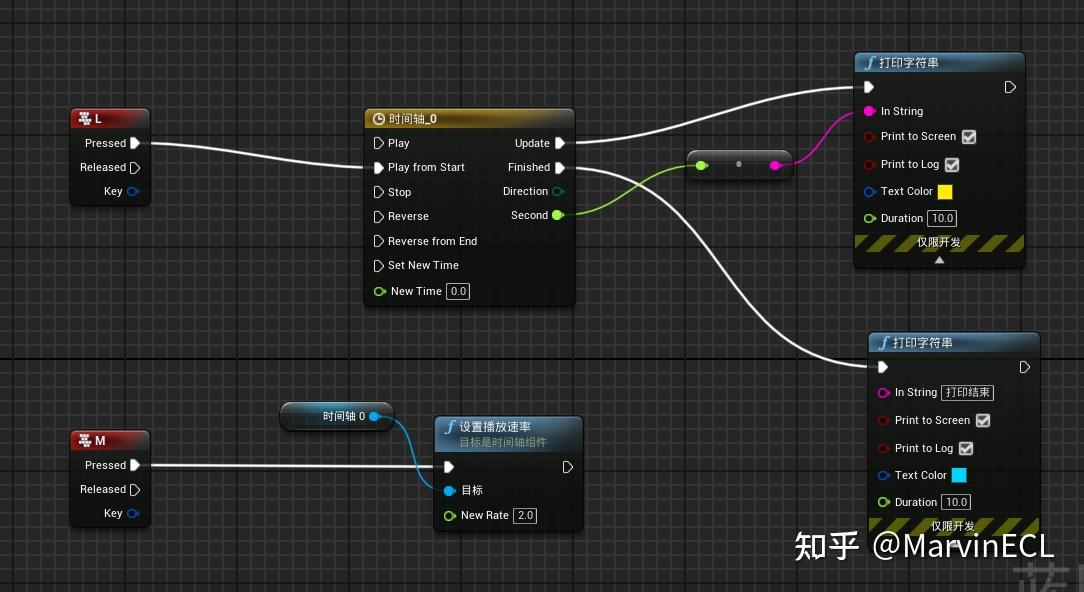Toggle Print to Screen on bottom 打印字符串 node
The image size is (1084, 592).
pyautogui.click(x=982, y=420)
